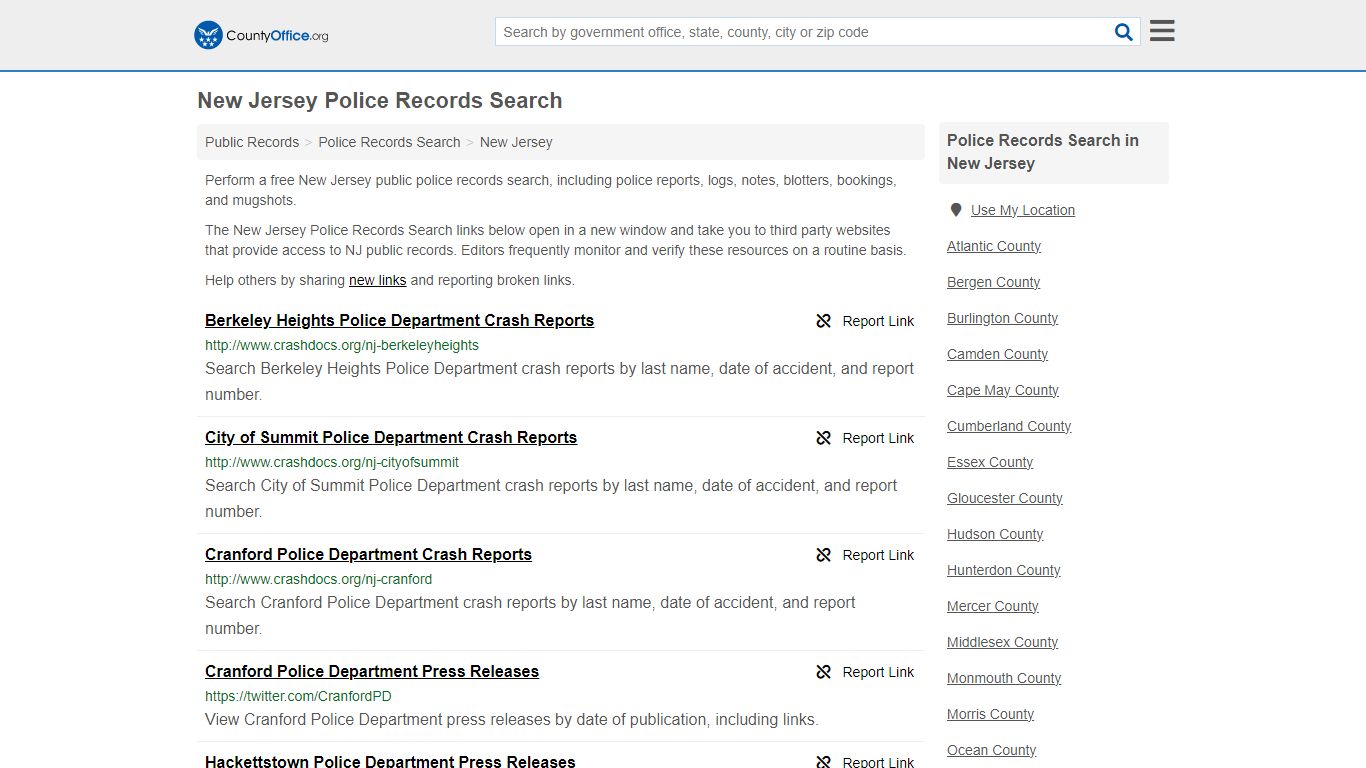Click 'Police Records Search in New Jersey' sidebar heading

pyautogui.click(x=1043, y=152)
